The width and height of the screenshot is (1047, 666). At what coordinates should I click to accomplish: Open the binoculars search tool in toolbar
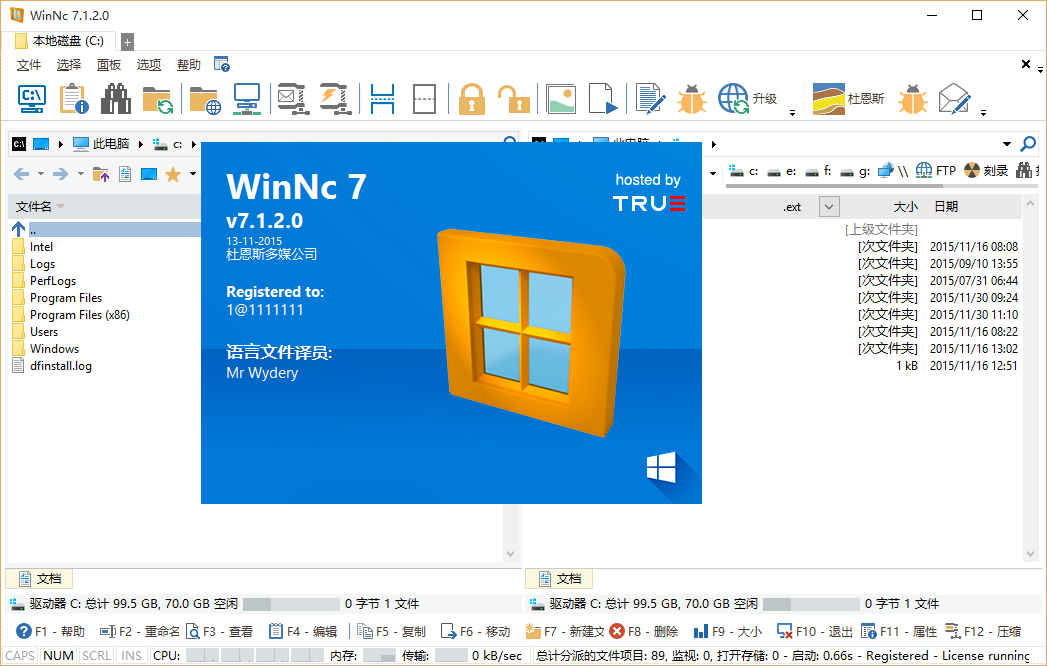point(117,99)
